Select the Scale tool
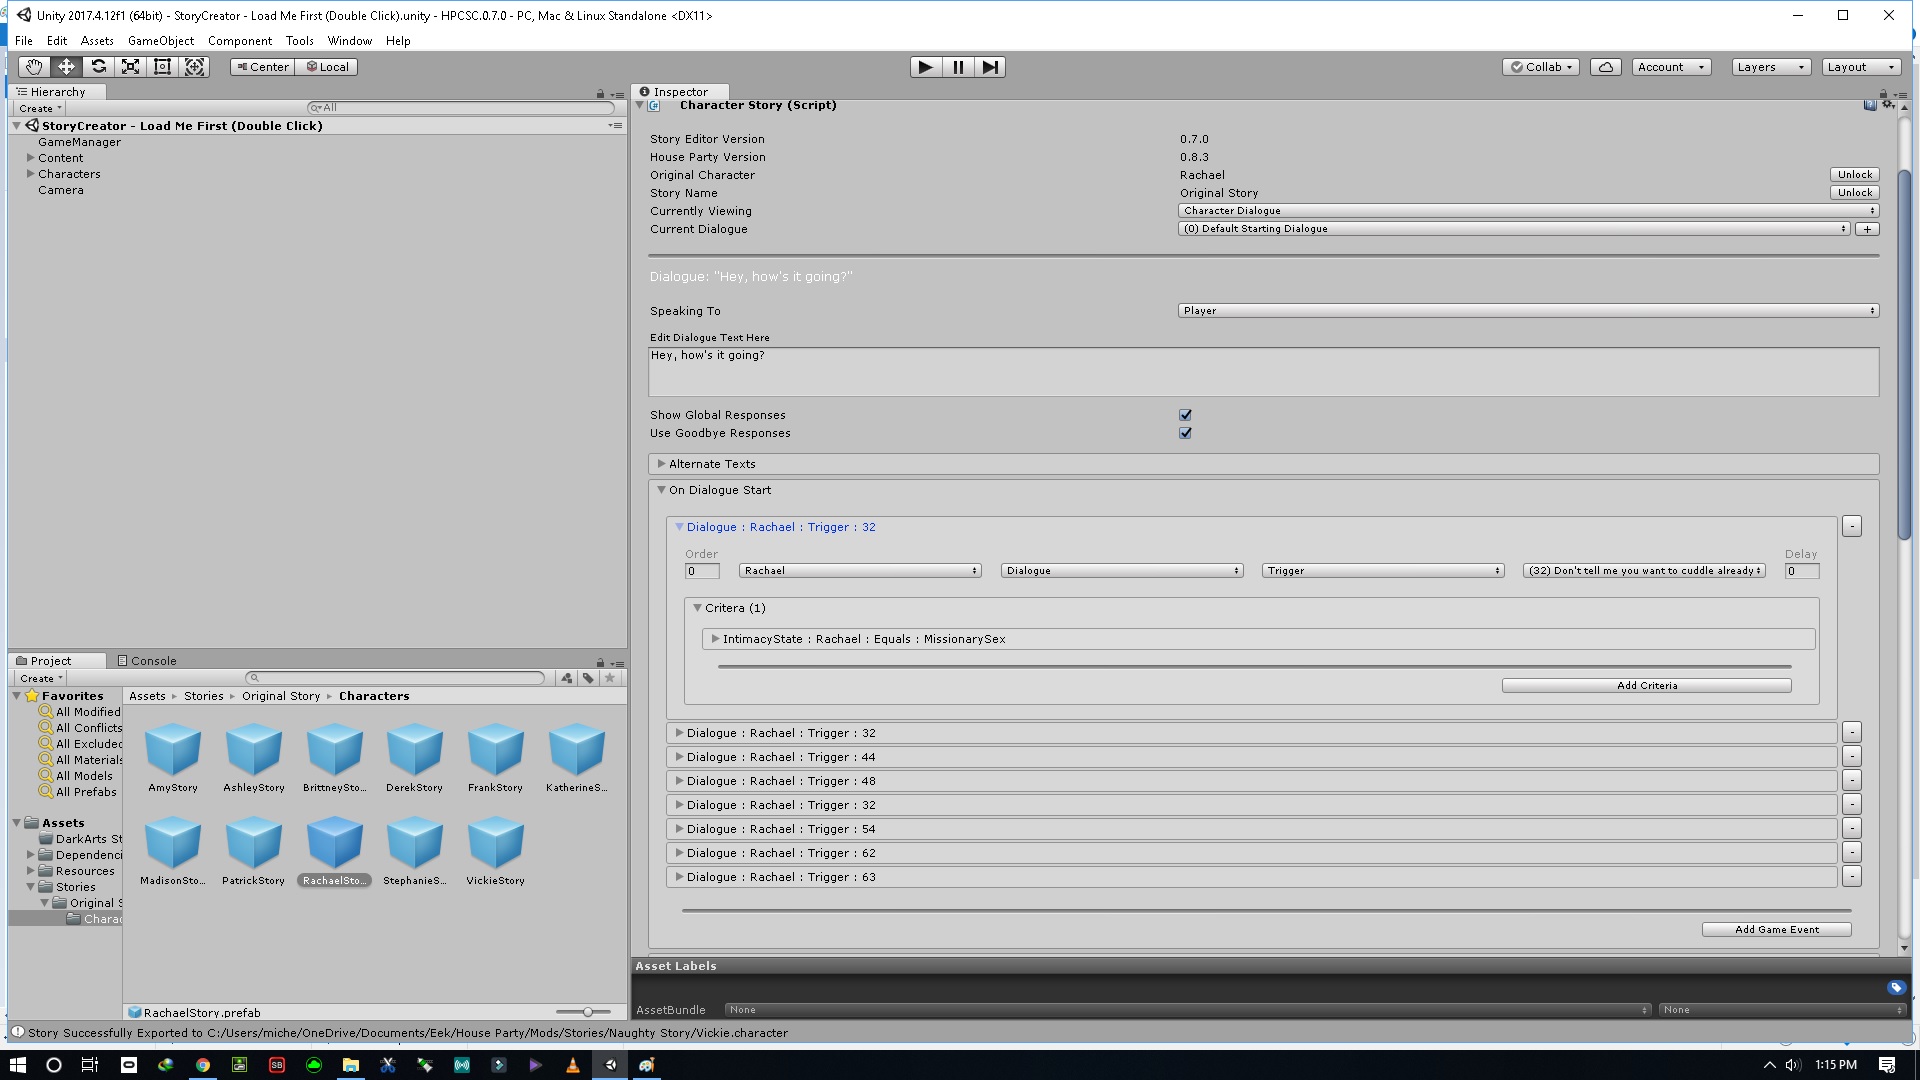 (x=130, y=67)
